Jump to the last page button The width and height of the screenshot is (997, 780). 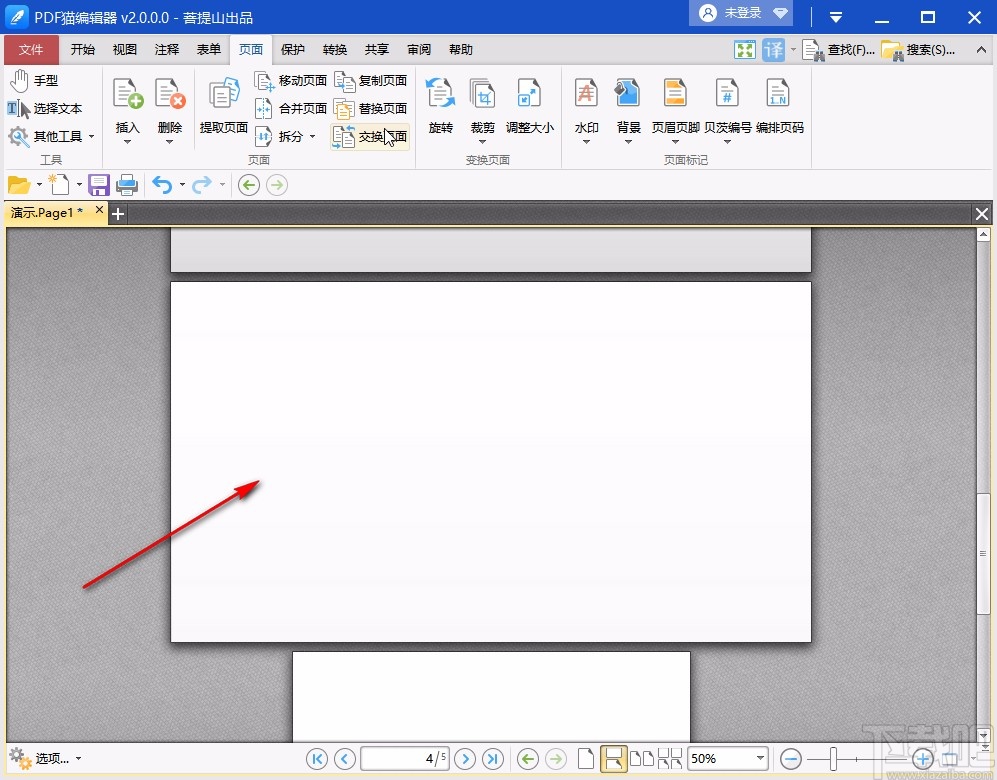pyautogui.click(x=492, y=759)
